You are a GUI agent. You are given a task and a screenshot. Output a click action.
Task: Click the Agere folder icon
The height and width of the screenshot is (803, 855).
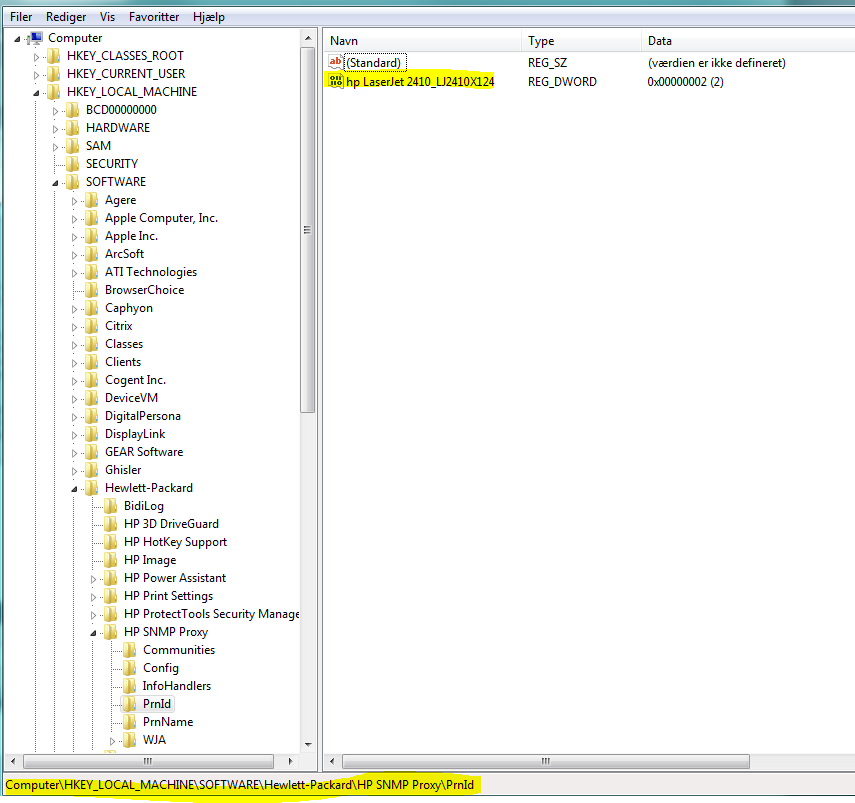pos(92,200)
